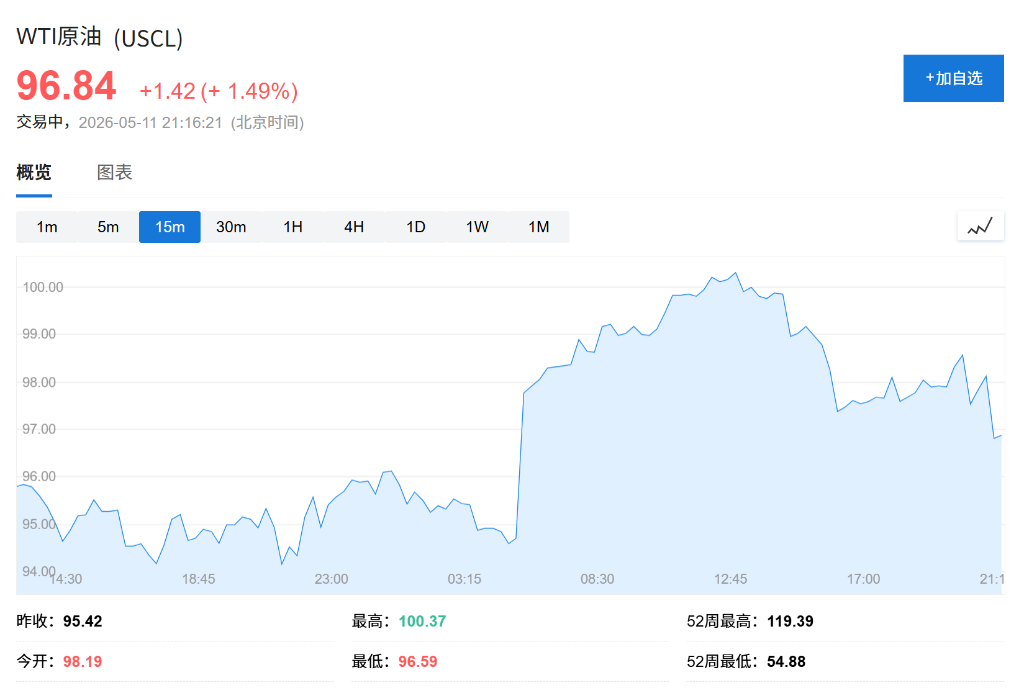This screenshot has height=699, width=1024.
Task: Select the 1H interval
Action: (293, 227)
